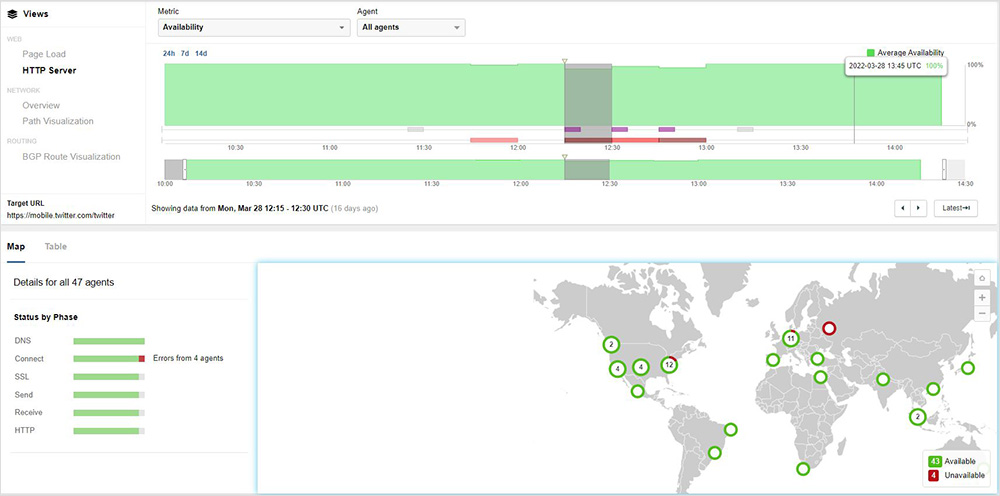Click the red unavailable agent marker in Russia
This screenshot has height=496, width=1000.
(828, 329)
